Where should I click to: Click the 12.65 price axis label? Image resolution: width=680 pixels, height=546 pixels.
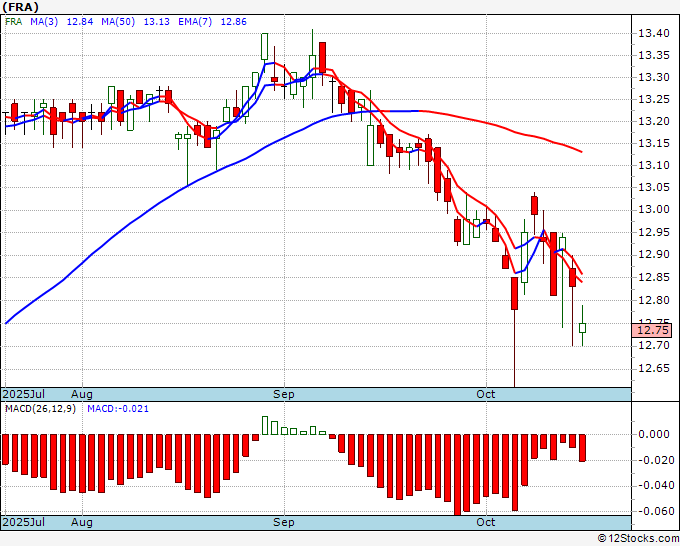(654, 369)
